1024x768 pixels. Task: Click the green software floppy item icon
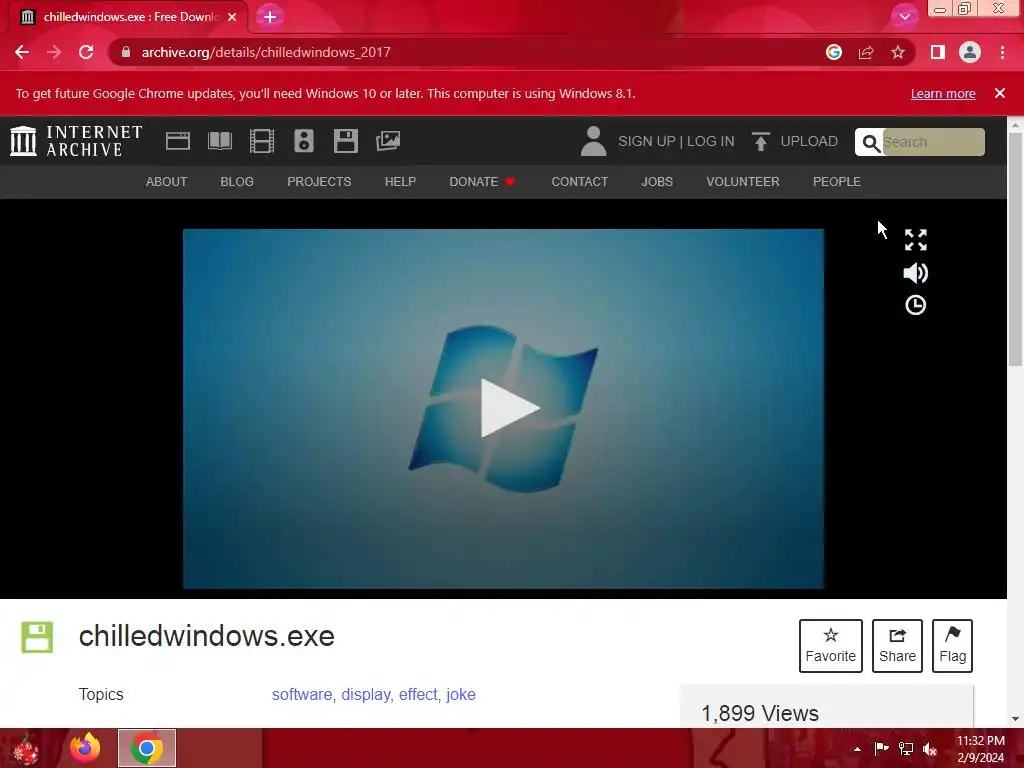pos(37,637)
